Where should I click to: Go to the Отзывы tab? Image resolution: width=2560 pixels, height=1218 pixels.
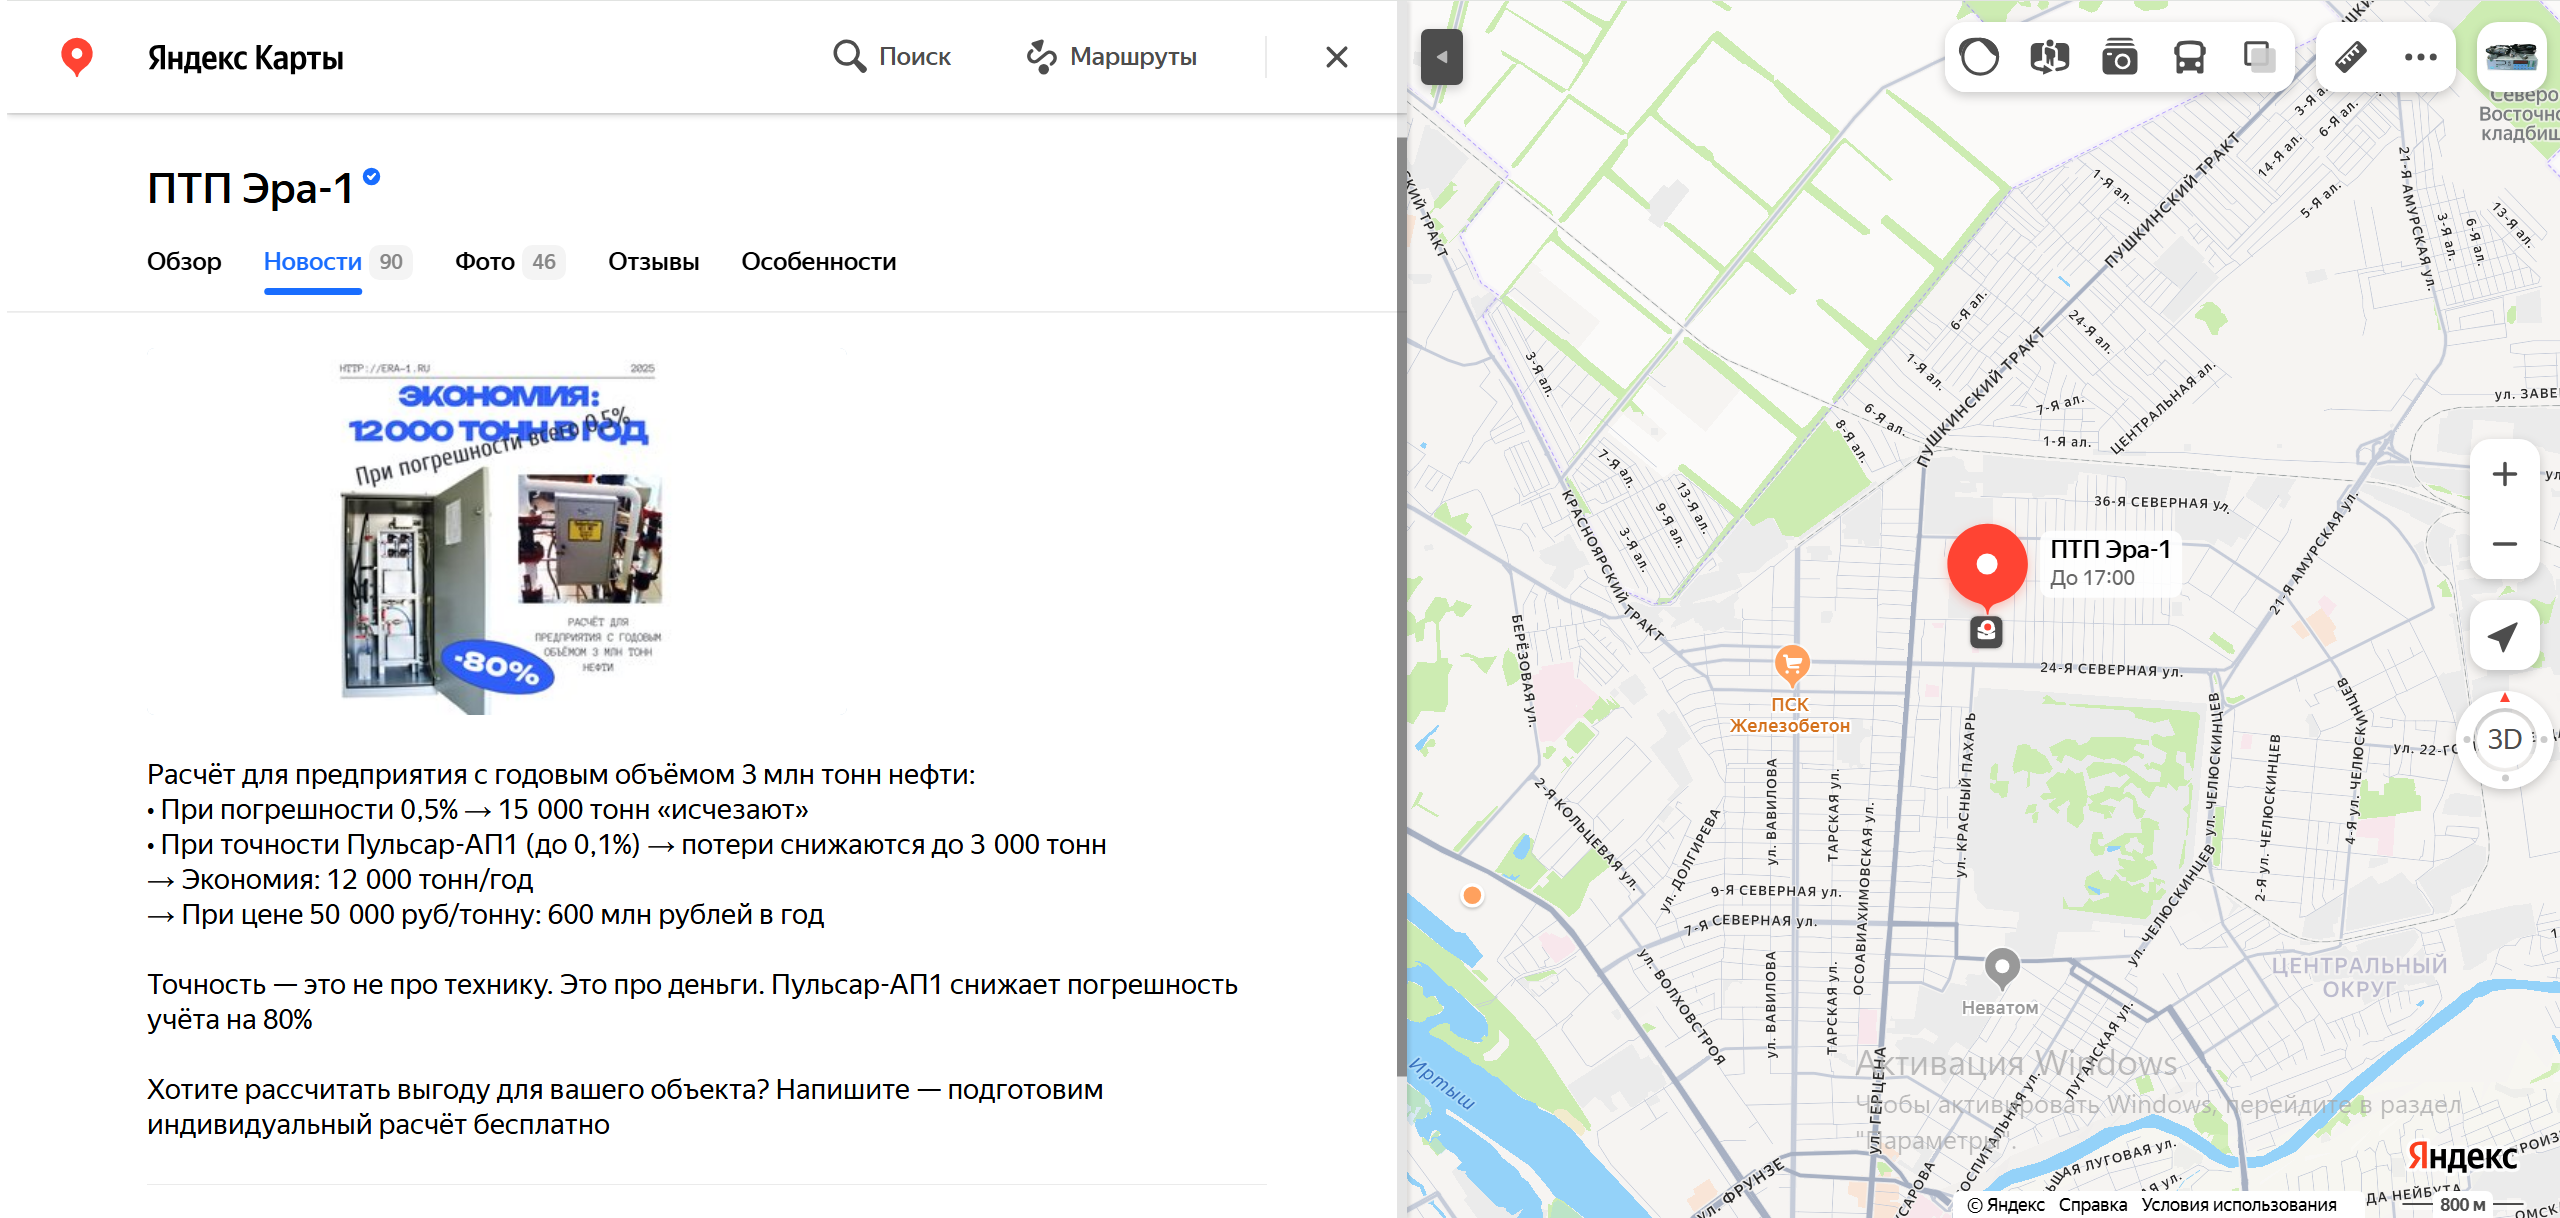[654, 262]
